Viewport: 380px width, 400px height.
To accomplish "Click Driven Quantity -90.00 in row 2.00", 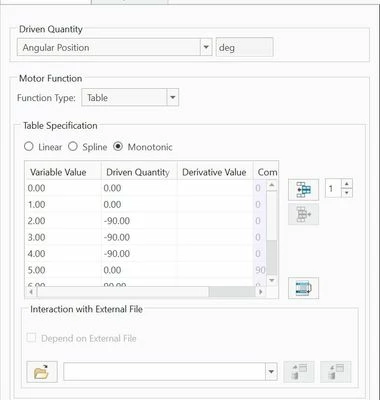I will [139, 221].
